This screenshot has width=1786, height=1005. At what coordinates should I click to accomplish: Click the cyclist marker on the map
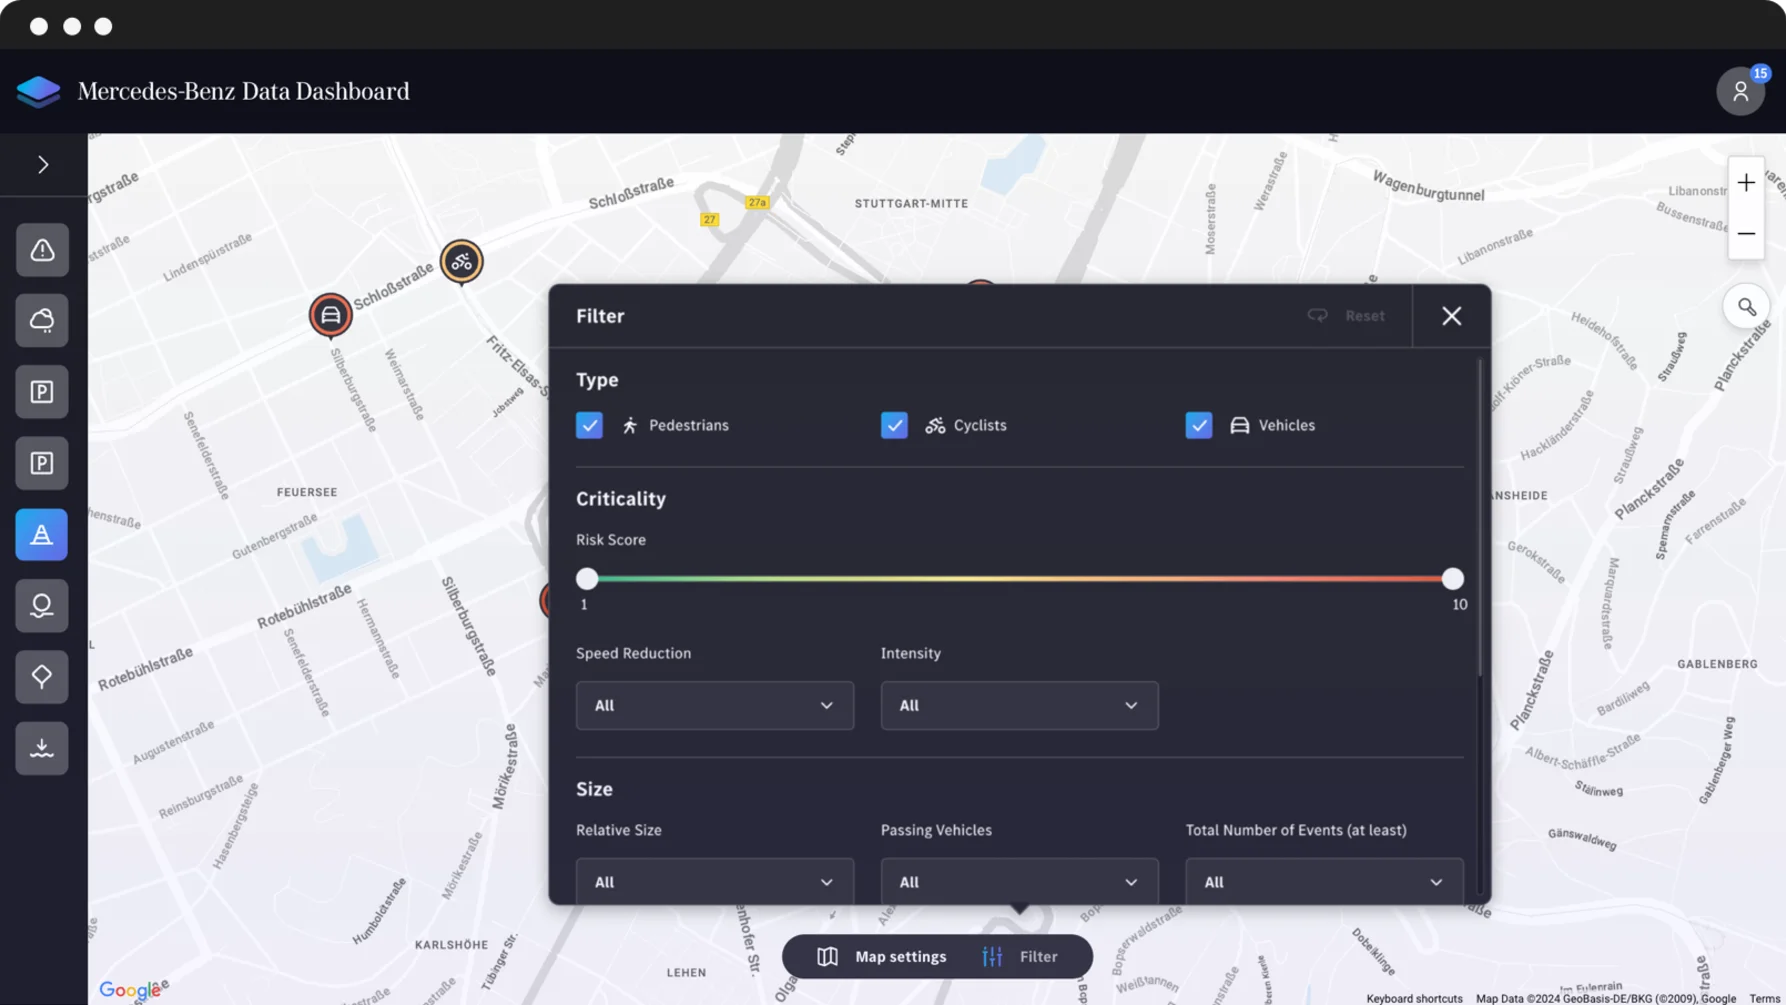pos(461,262)
